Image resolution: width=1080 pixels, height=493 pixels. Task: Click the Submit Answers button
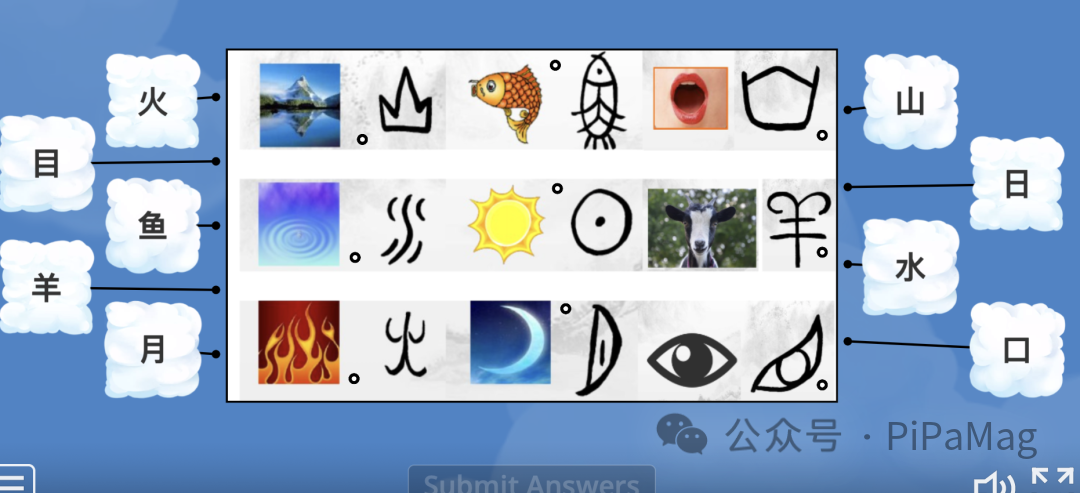pos(531,480)
